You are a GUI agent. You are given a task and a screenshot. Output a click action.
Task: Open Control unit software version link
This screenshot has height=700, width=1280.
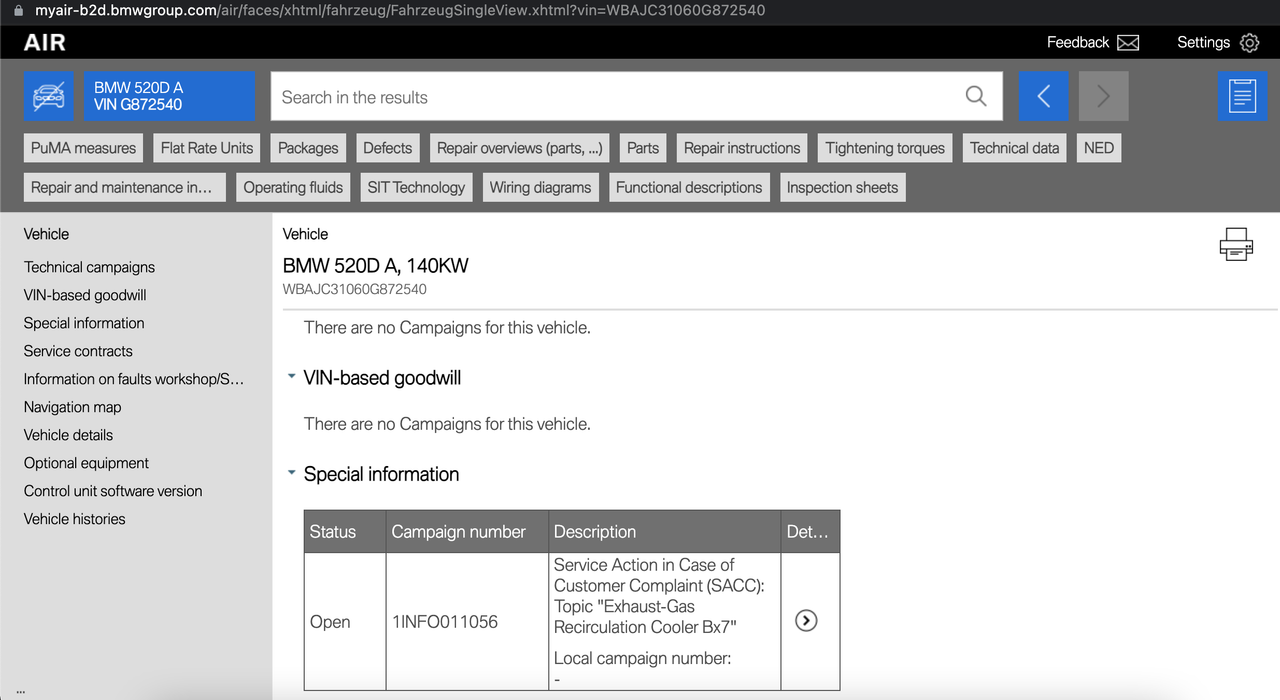point(113,491)
